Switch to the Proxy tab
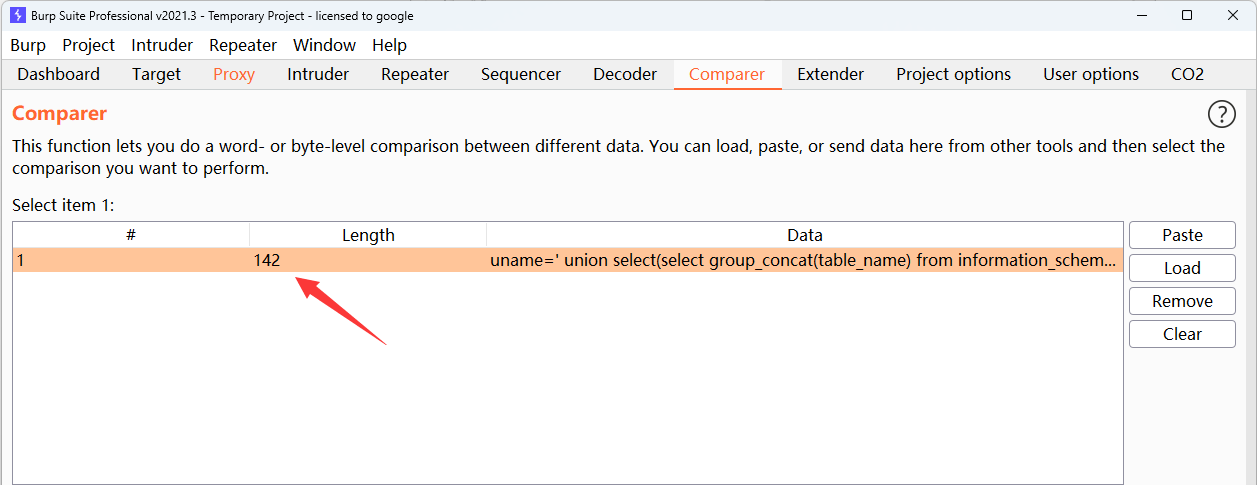Image resolution: width=1257 pixels, height=485 pixels. click(234, 74)
